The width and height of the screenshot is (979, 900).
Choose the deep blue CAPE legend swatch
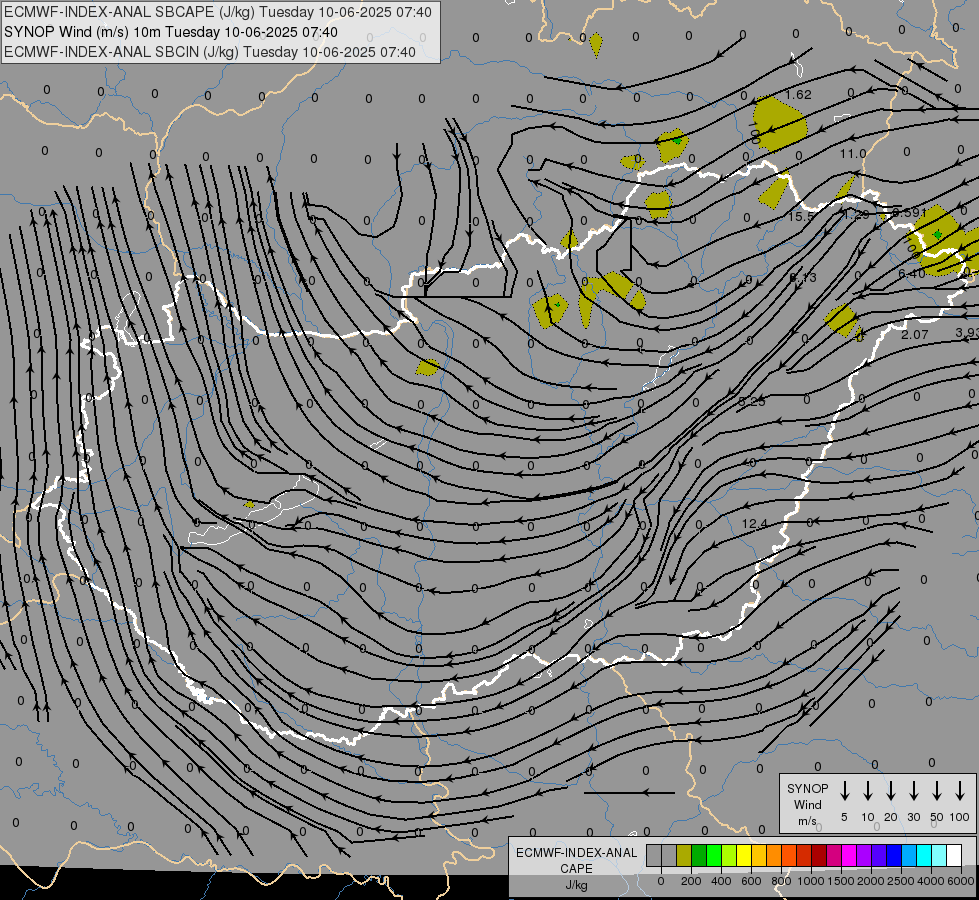(893, 855)
